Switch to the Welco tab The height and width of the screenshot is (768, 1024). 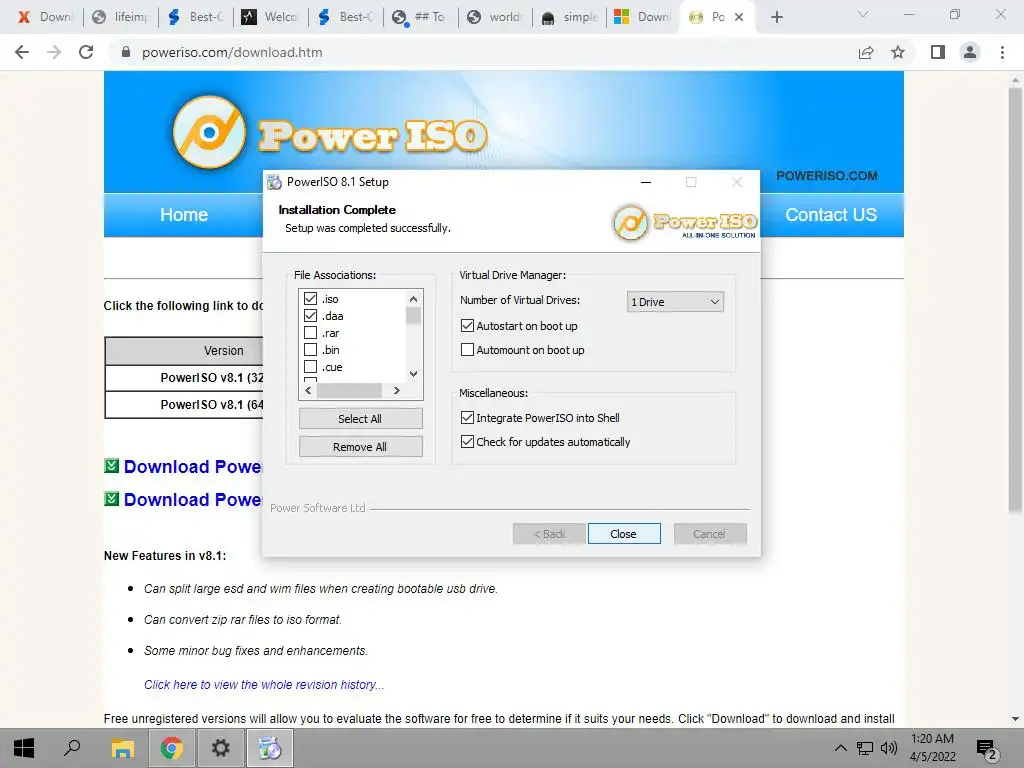point(271,17)
